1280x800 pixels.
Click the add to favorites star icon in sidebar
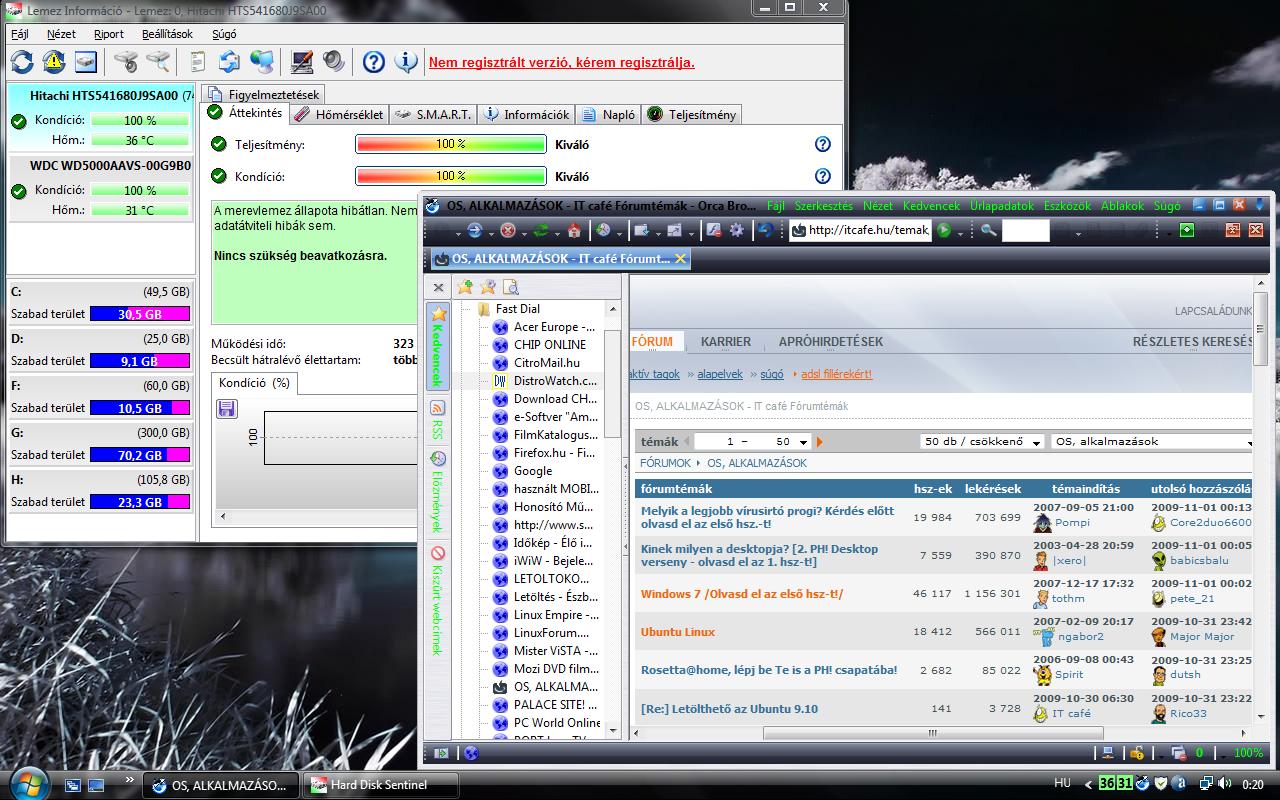(465, 287)
